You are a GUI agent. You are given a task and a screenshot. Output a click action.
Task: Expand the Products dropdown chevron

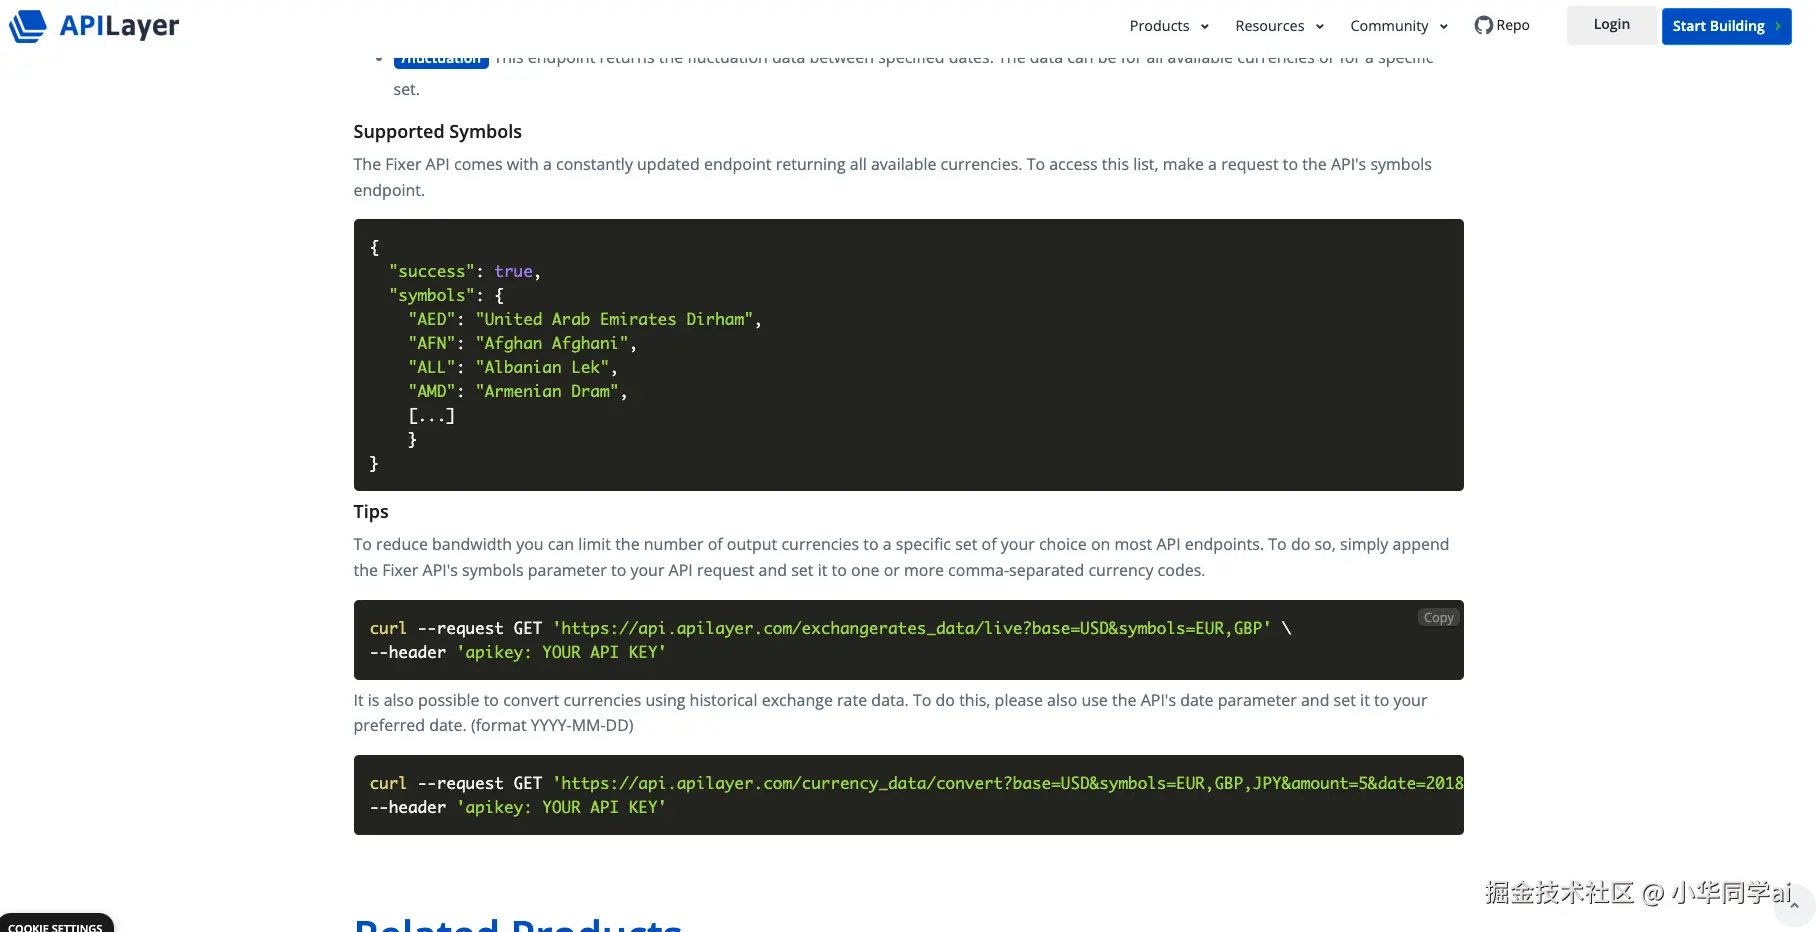coord(1205,27)
